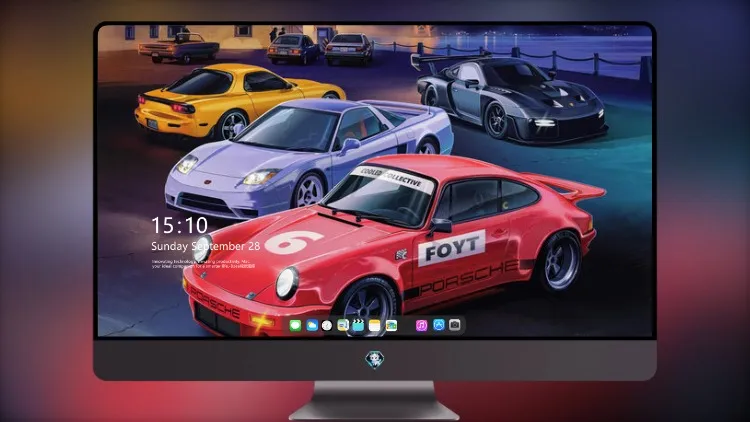Open the blue App Store icon in dock

point(439,325)
